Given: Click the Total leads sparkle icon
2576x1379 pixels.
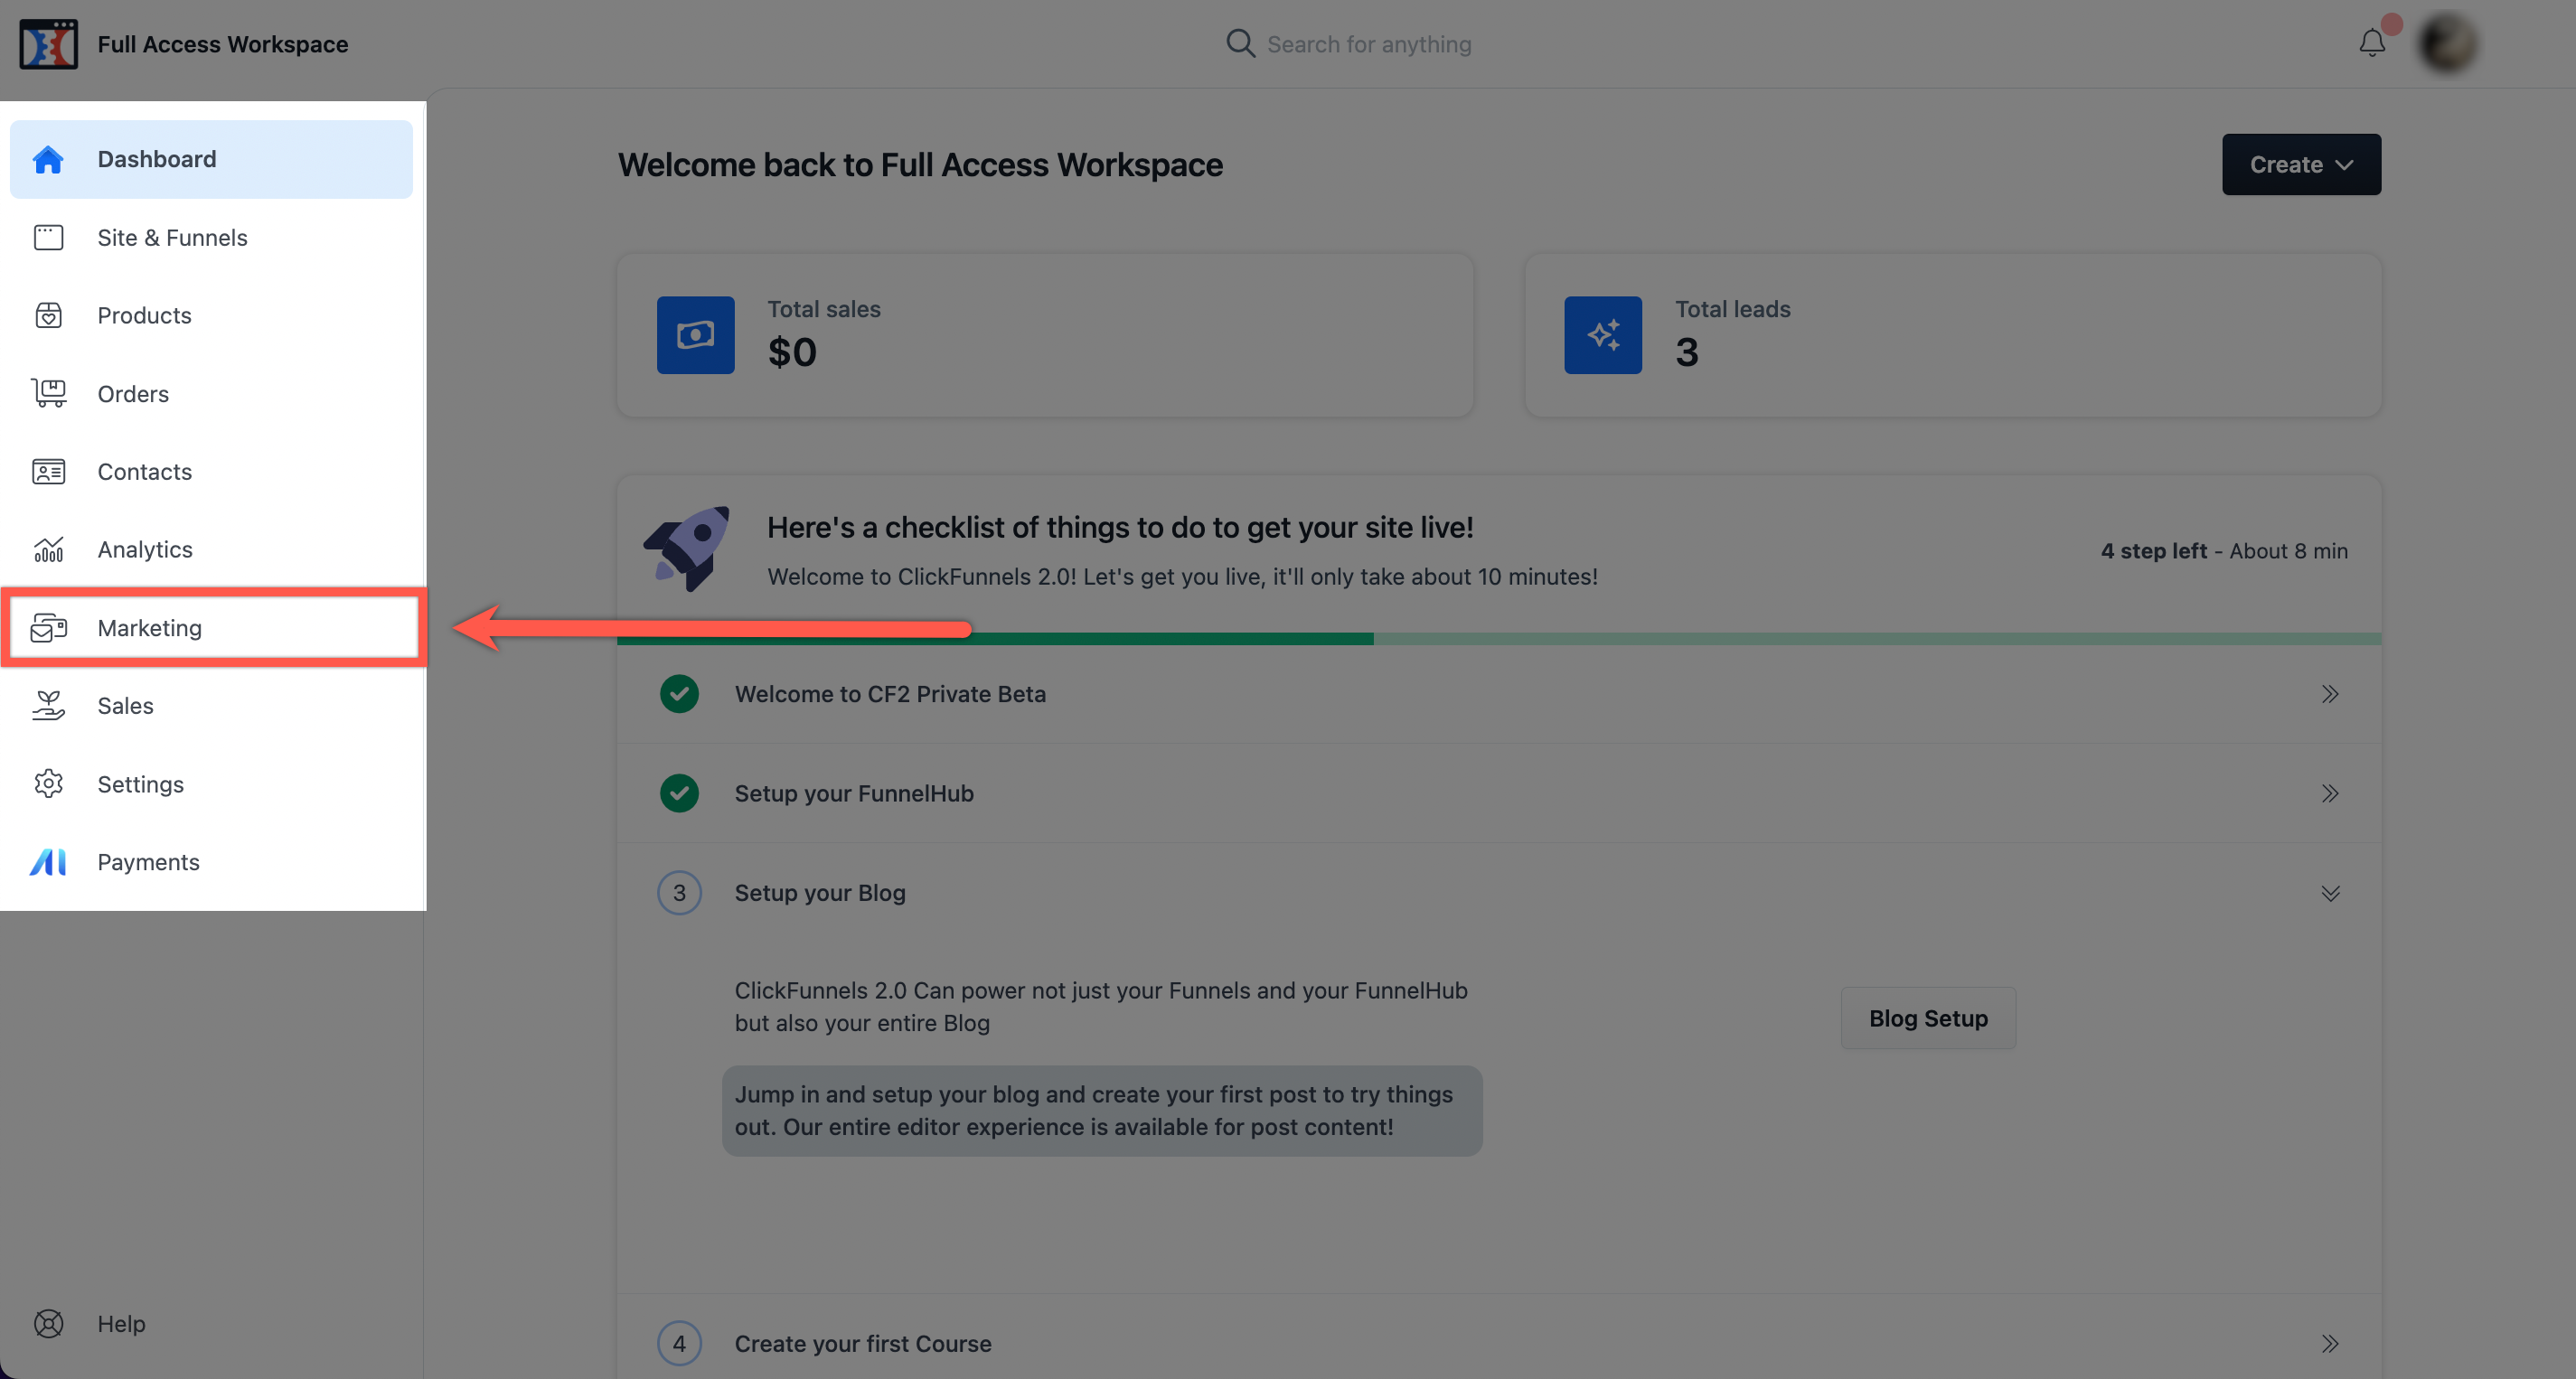Looking at the screenshot, I should (x=1603, y=334).
